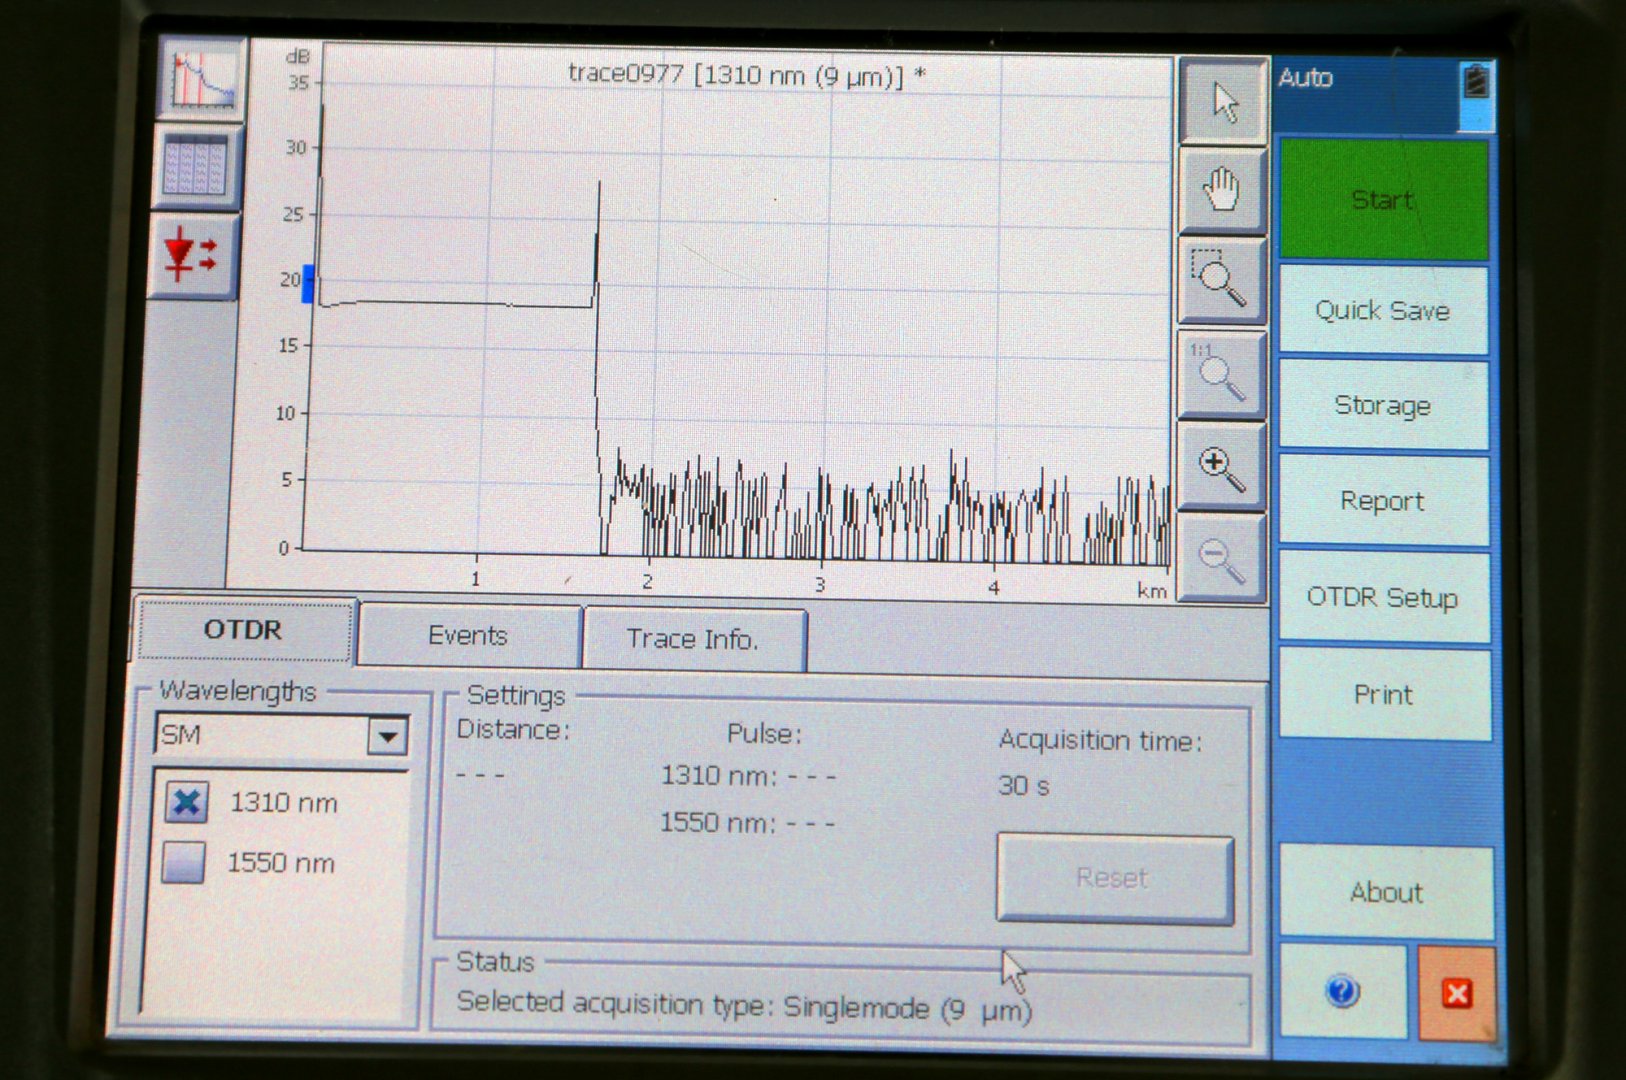Open help with the question mark
The image size is (1626, 1080).
pyautogui.click(x=1342, y=992)
